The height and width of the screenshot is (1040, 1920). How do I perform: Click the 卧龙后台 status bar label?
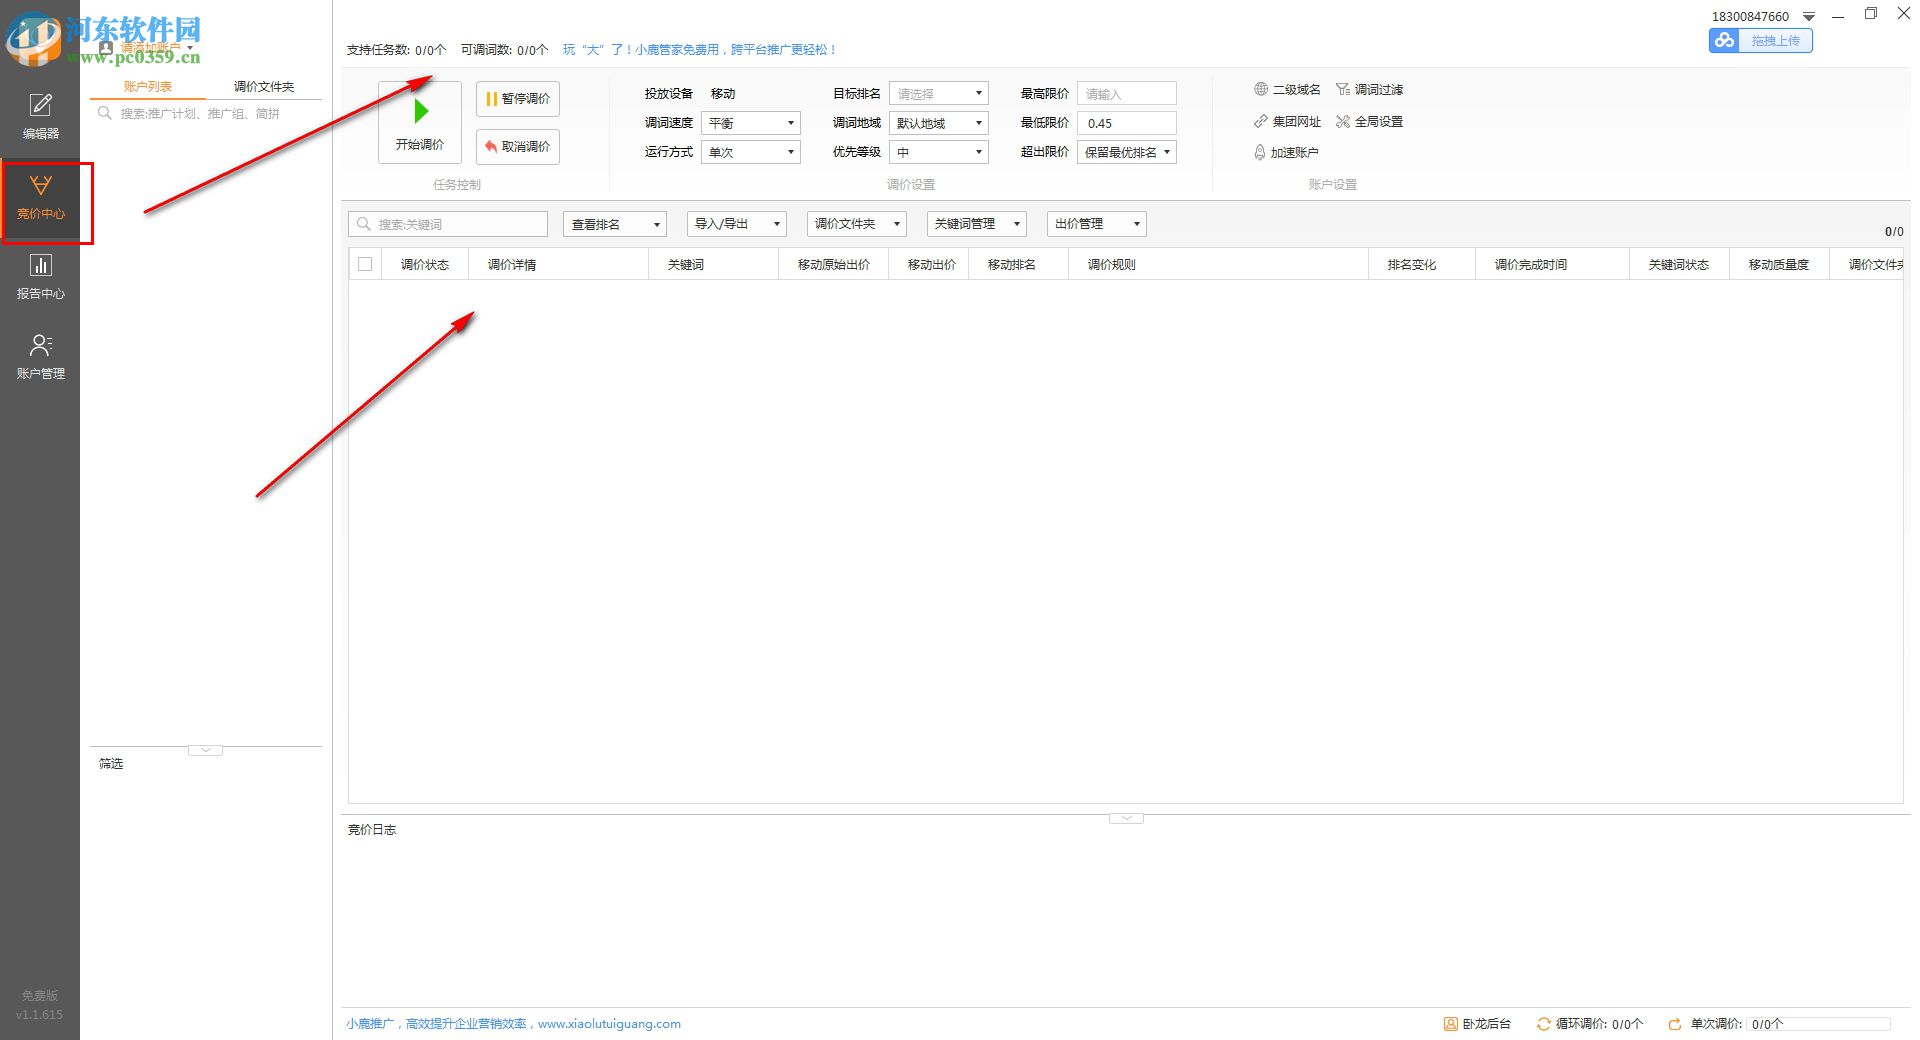[x=1487, y=1024]
